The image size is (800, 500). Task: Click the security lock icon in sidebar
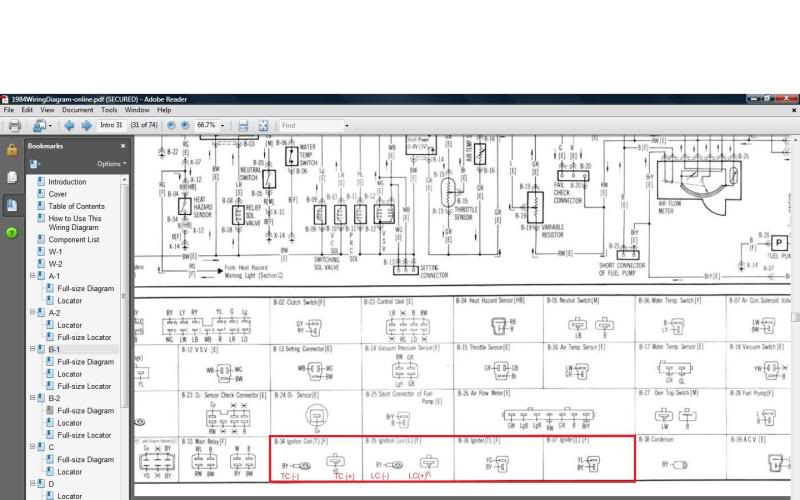point(11,150)
